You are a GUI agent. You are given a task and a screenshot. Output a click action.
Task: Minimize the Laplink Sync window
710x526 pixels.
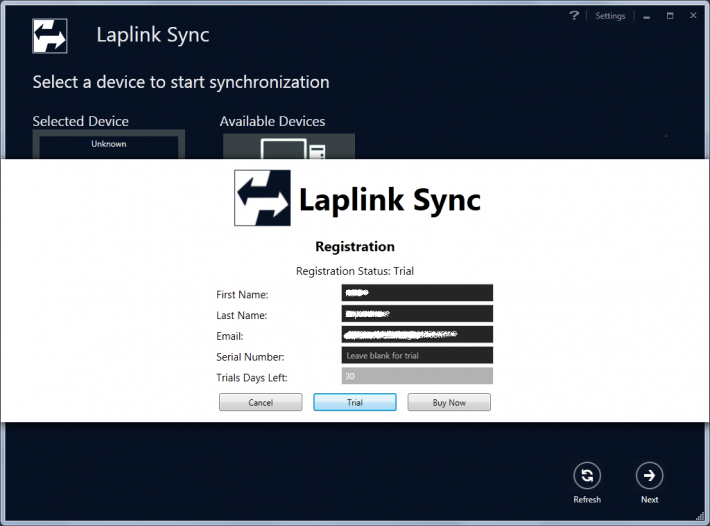(647, 16)
